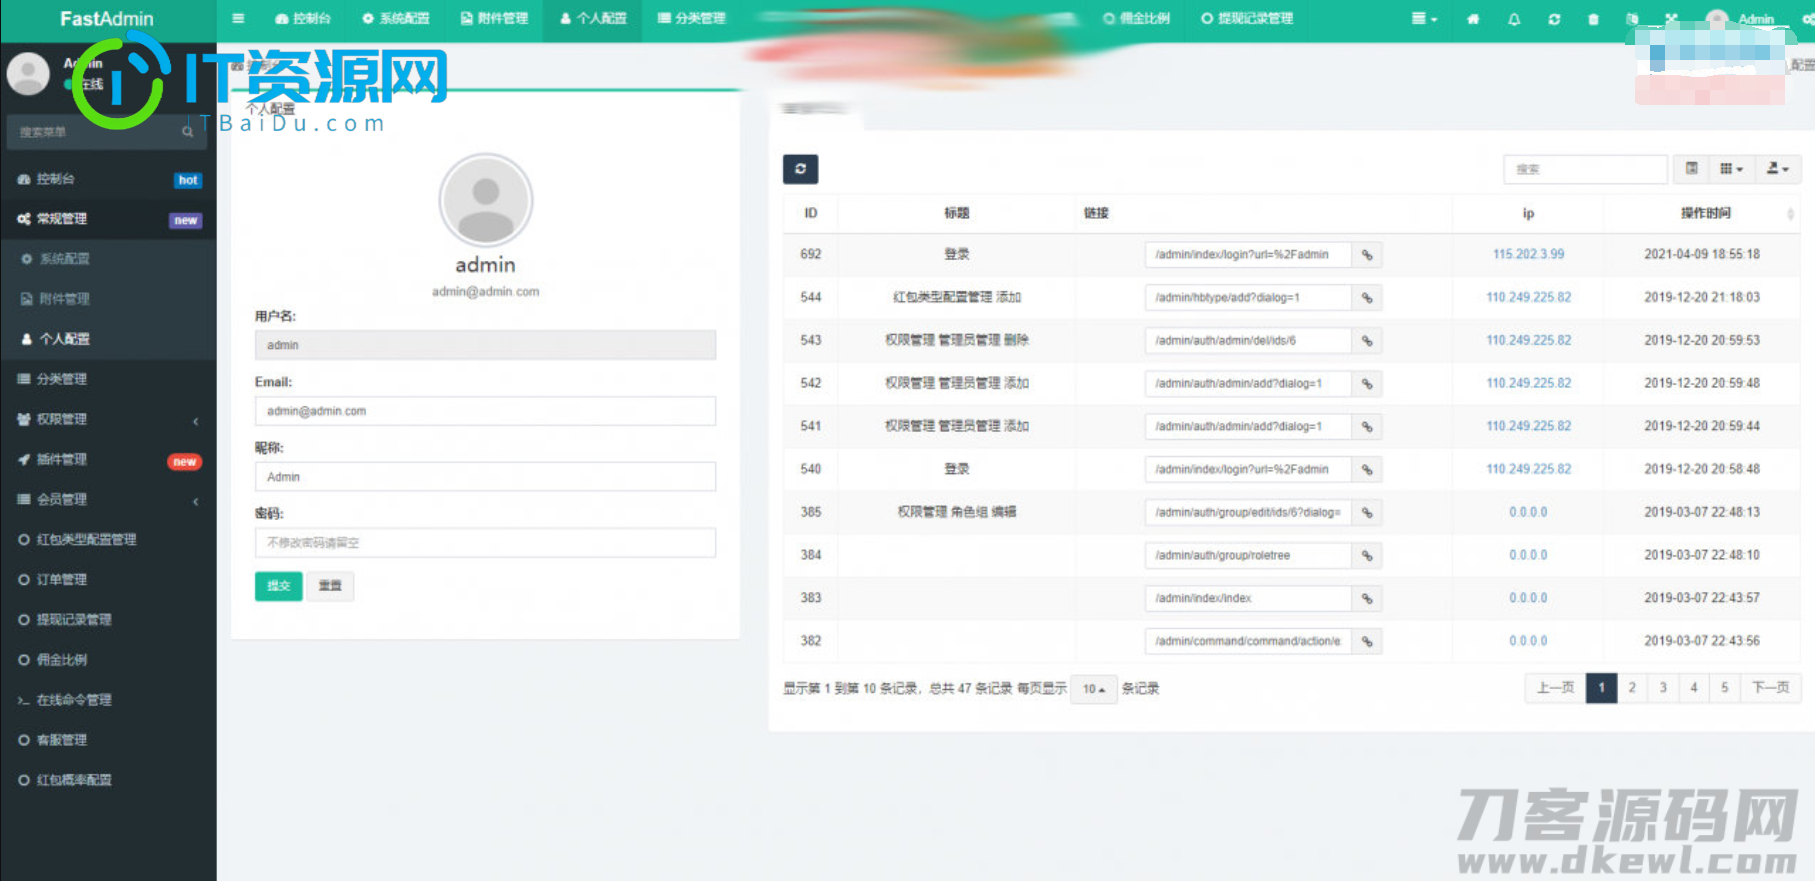
Task: Click link icon for row 692
Action: [1367, 255]
